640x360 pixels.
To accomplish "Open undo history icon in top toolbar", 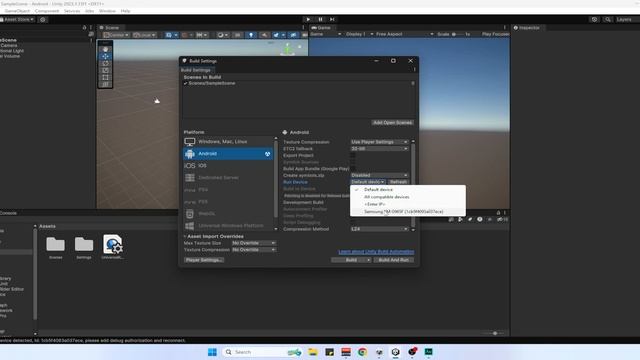I will click(x=594, y=20).
